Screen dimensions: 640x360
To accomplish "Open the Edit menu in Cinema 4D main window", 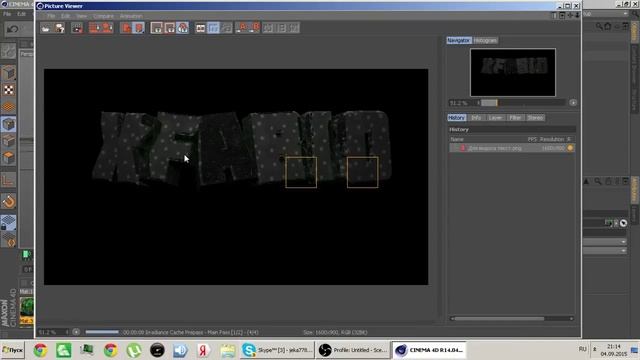I will click(x=21, y=14).
